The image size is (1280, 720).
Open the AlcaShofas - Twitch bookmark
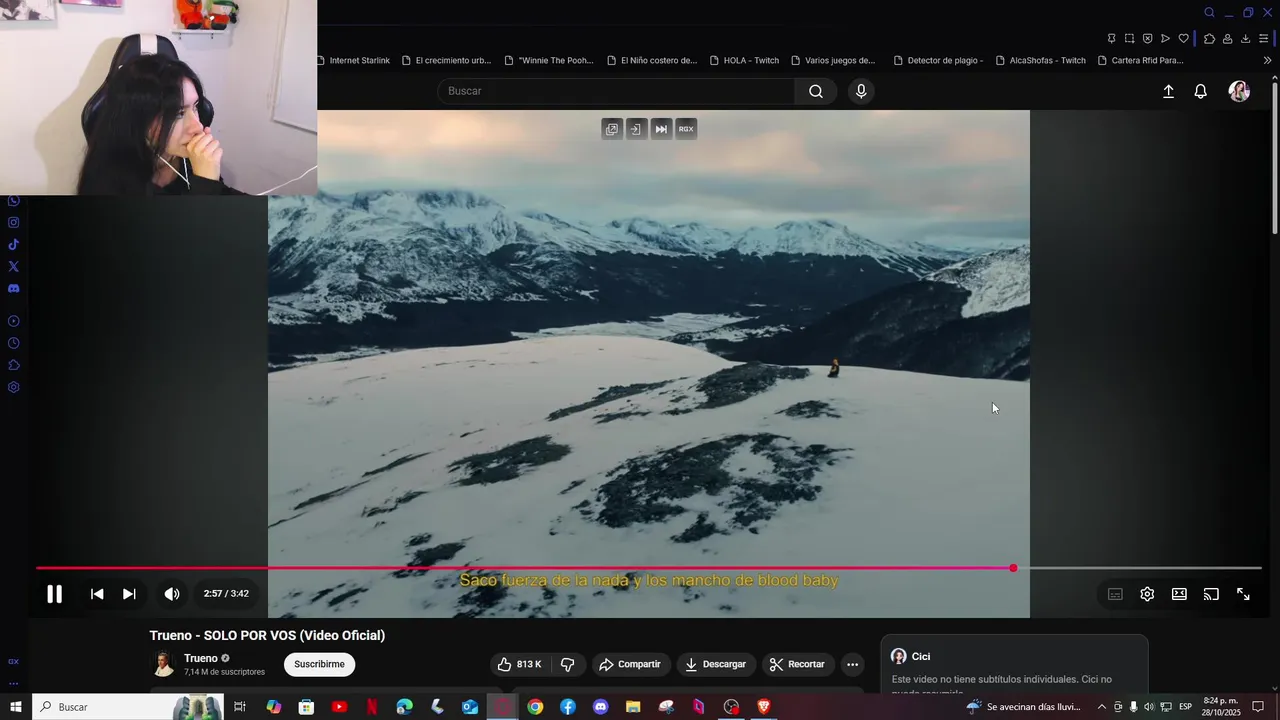[x=1040, y=60]
